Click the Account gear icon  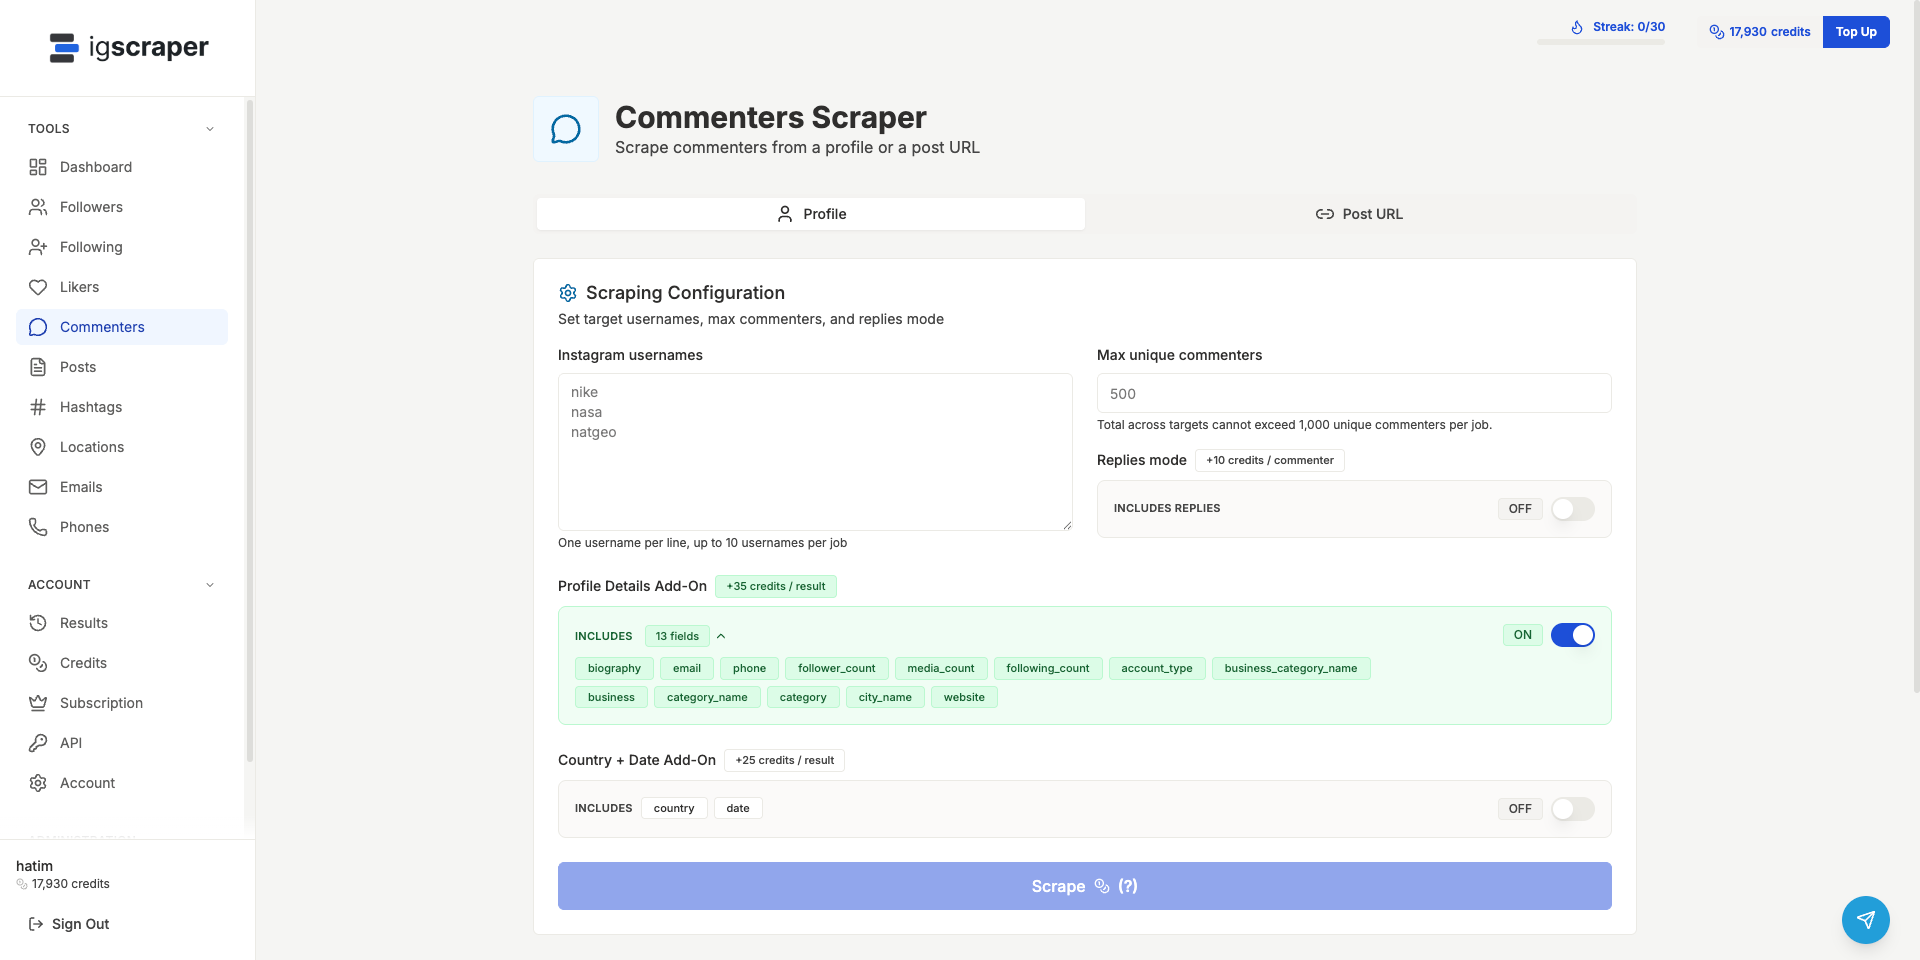38,783
